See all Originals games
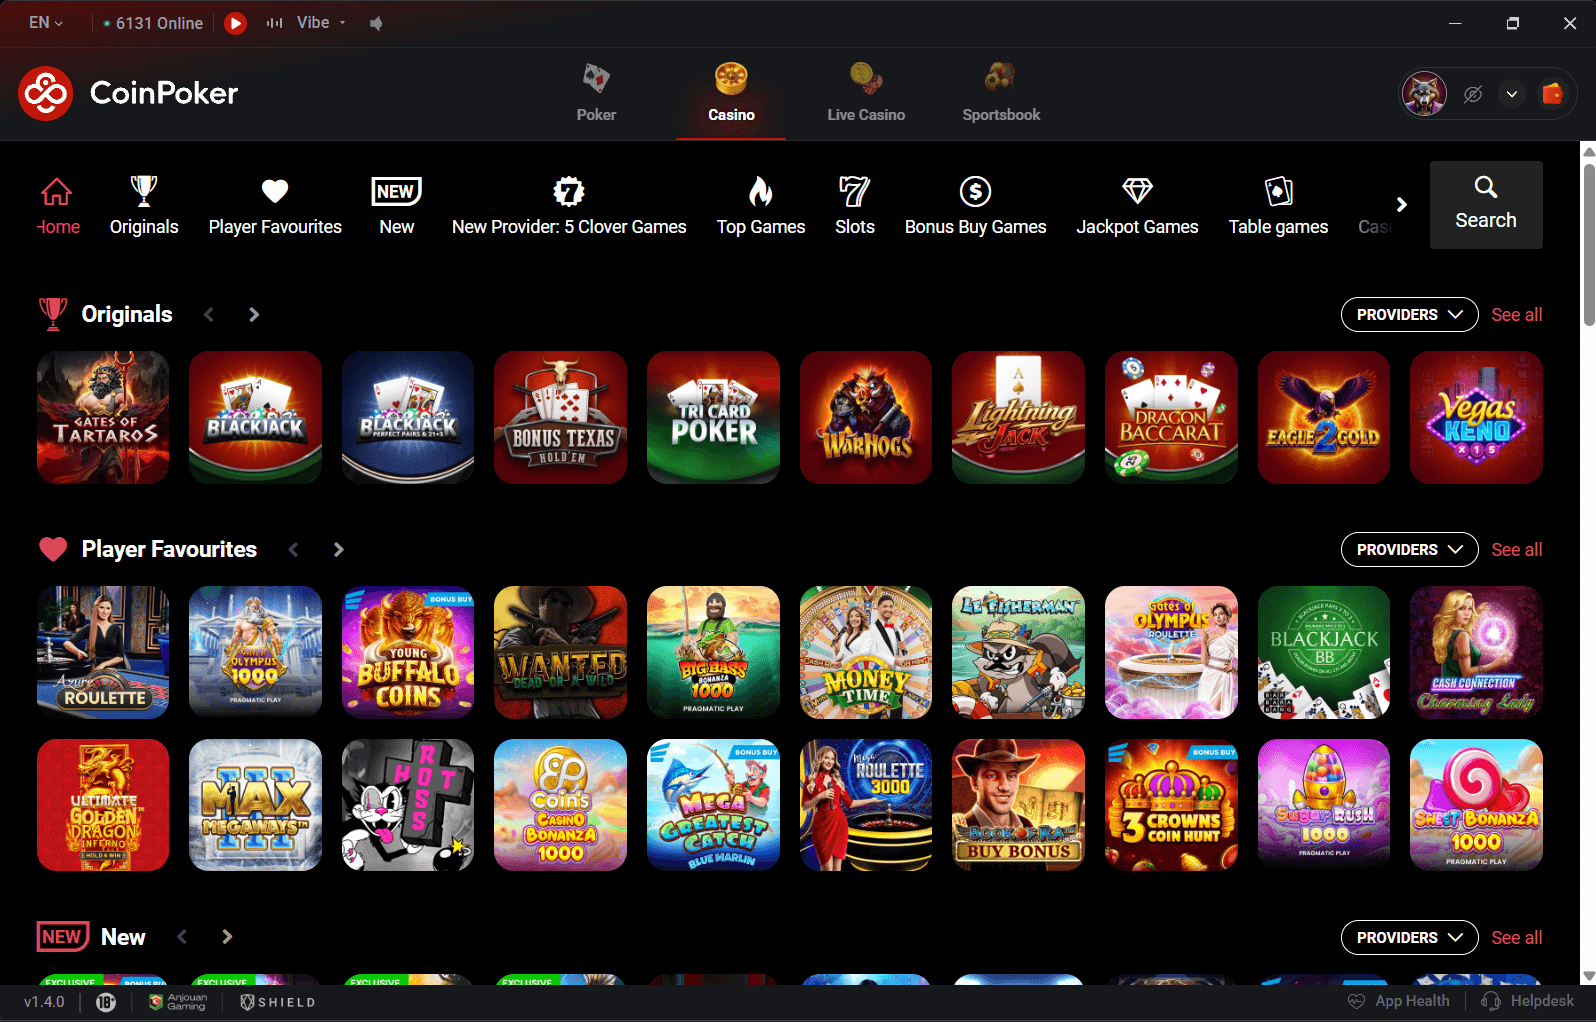The width and height of the screenshot is (1596, 1022). (1516, 314)
